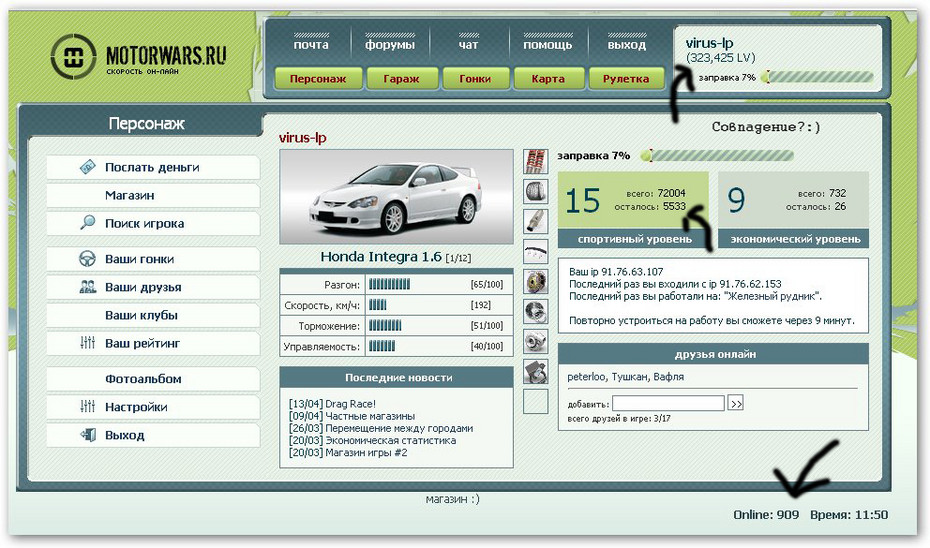Open friend Тушкан's profile

pos(629,377)
